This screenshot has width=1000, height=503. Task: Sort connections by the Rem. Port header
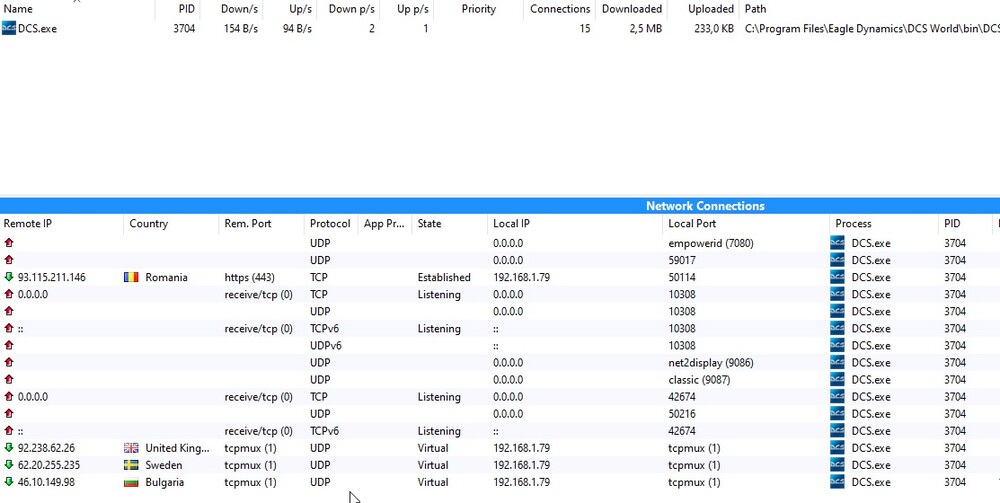pos(247,223)
